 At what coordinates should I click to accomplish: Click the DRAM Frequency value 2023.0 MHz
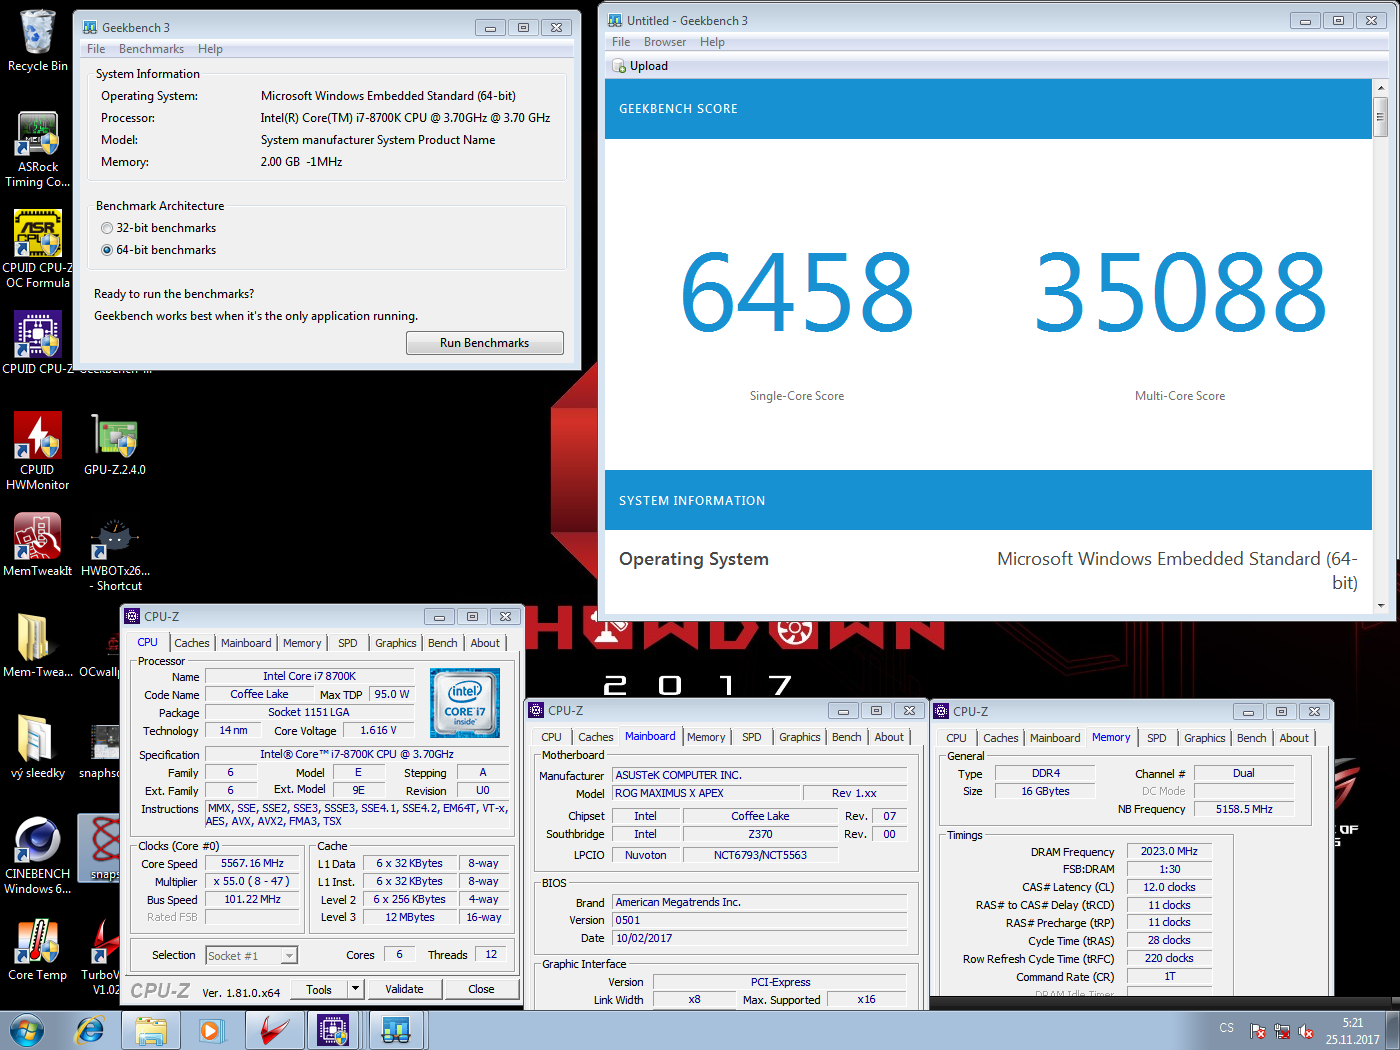pyautogui.click(x=1169, y=852)
